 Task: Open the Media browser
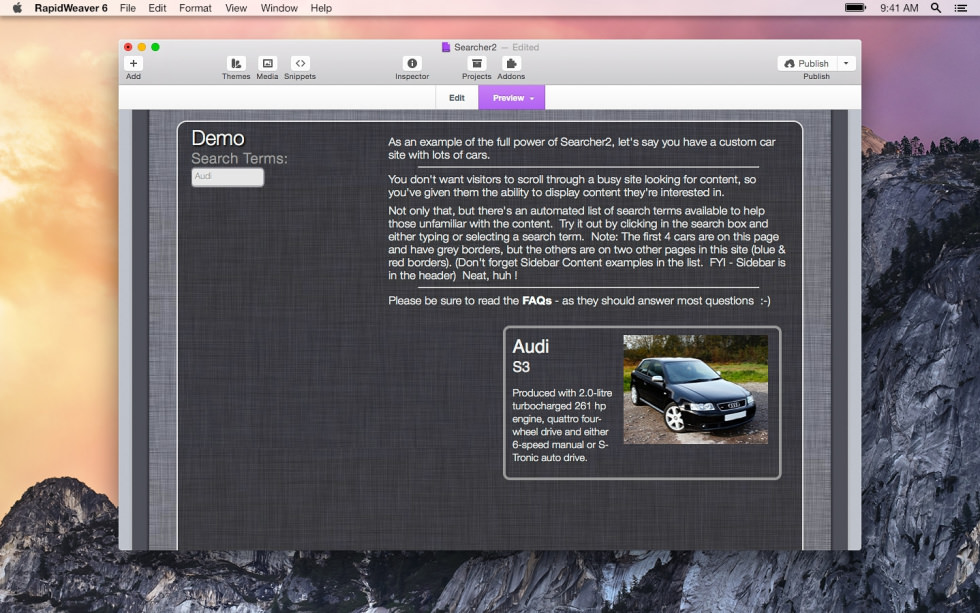point(268,63)
